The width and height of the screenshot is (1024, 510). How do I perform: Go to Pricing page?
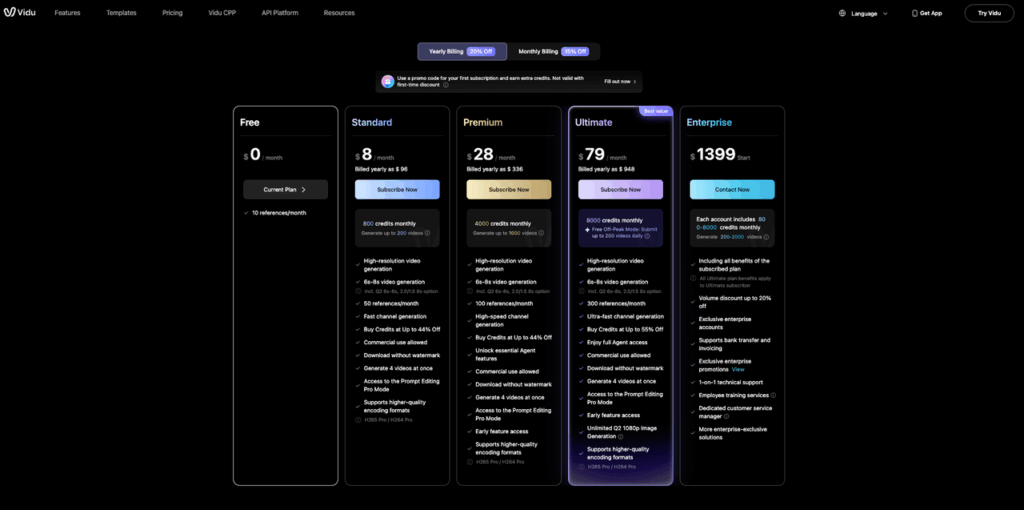(172, 13)
